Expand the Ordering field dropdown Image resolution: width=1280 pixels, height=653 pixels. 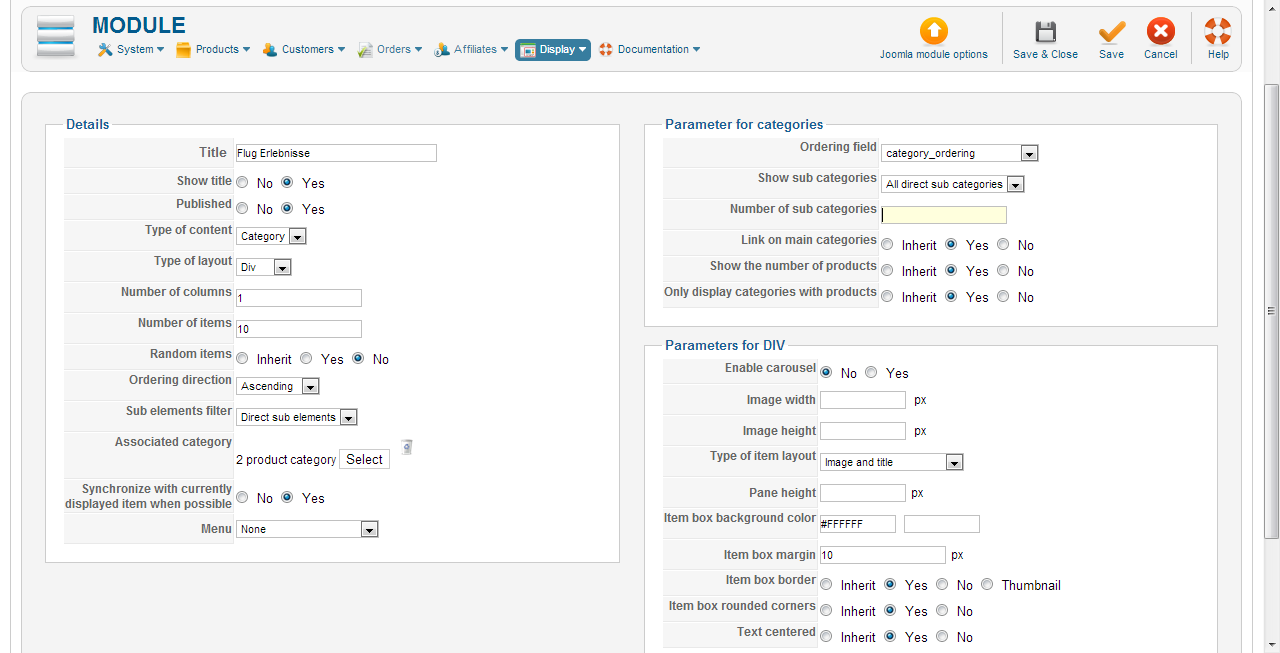(959, 154)
